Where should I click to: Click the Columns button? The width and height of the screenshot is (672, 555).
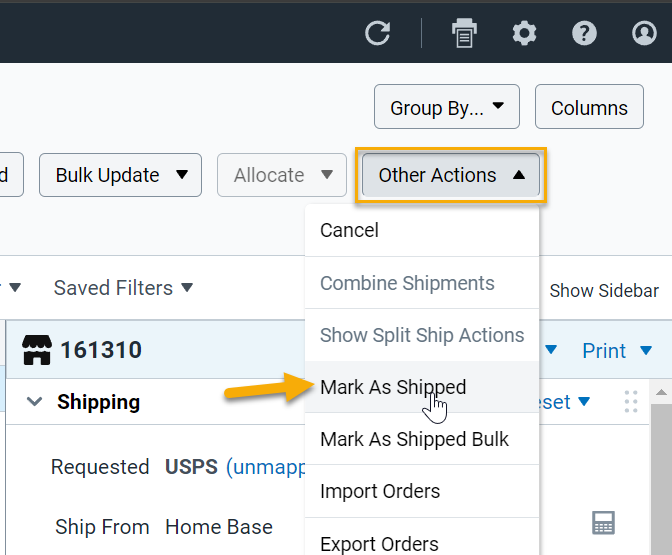pyautogui.click(x=589, y=108)
